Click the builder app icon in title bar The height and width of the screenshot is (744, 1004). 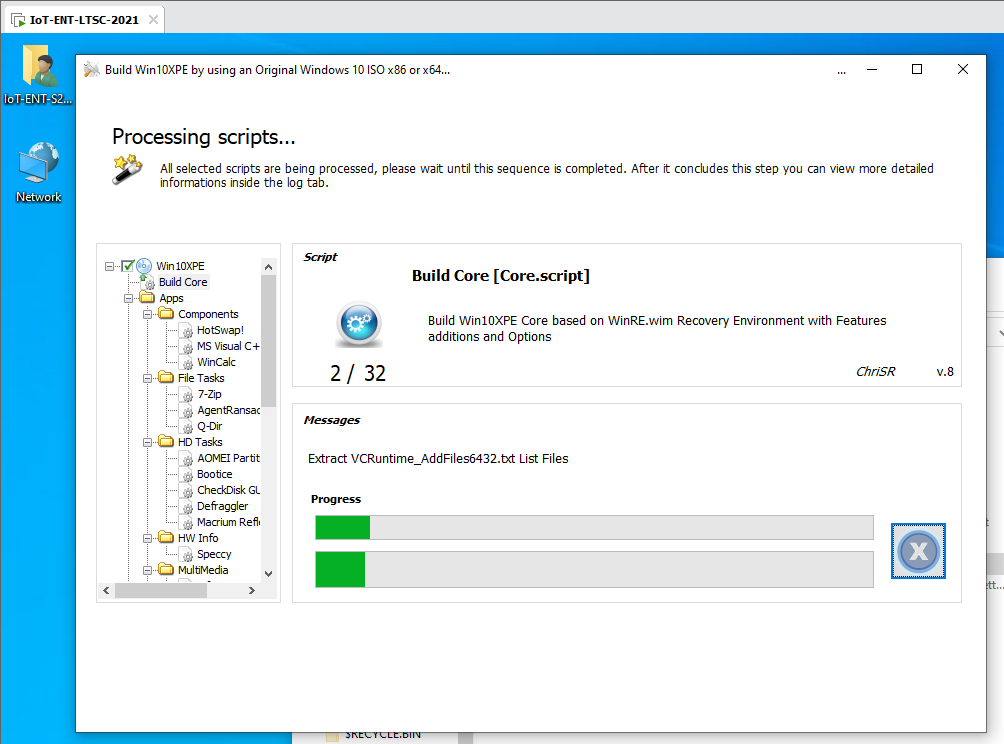pos(92,69)
